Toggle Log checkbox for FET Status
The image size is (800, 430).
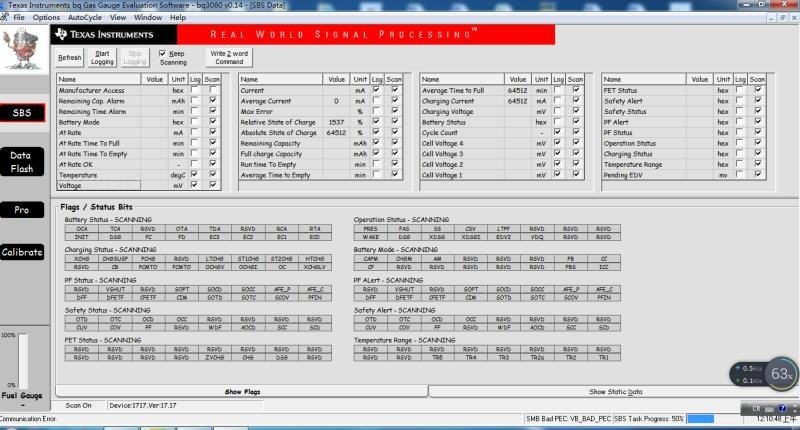(x=740, y=90)
